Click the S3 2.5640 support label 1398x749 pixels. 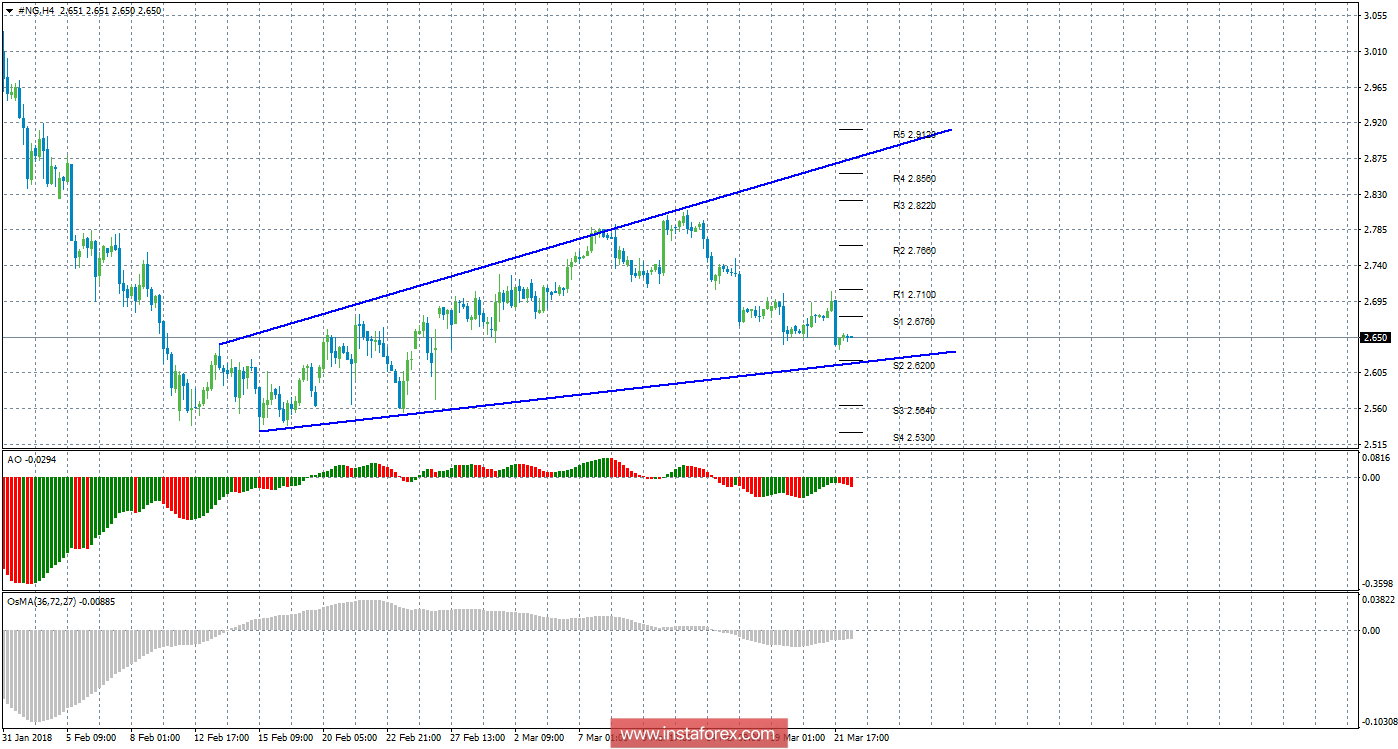click(915, 411)
